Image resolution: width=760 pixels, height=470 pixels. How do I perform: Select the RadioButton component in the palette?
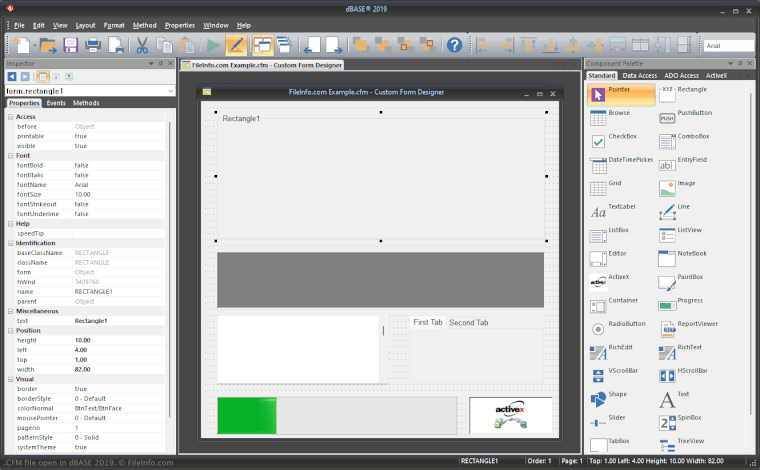(598, 327)
